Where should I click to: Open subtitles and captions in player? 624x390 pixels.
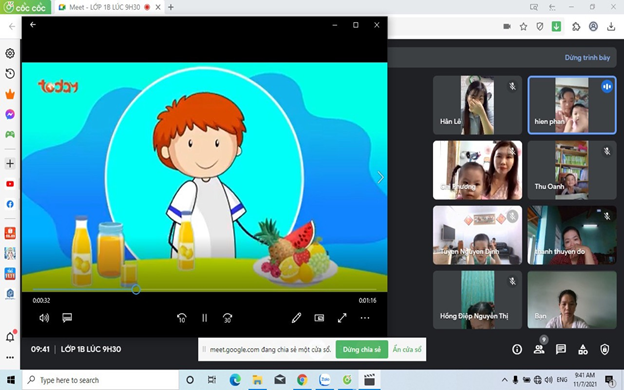67,318
